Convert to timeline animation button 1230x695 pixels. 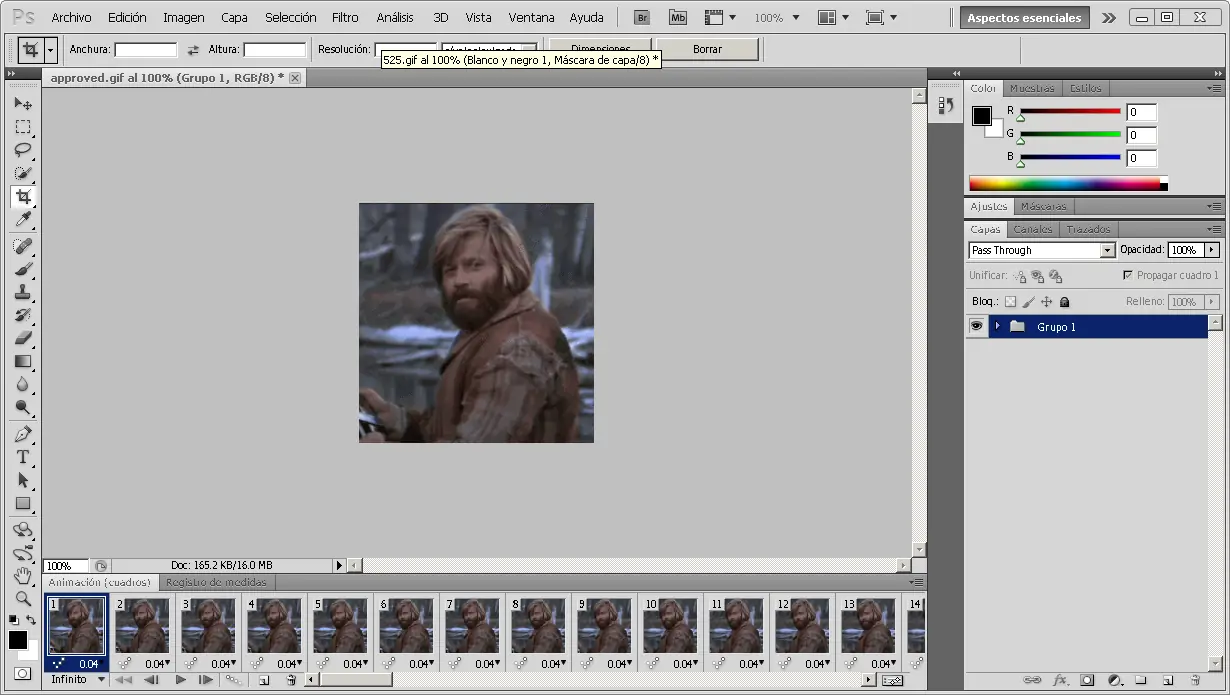tap(893, 680)
